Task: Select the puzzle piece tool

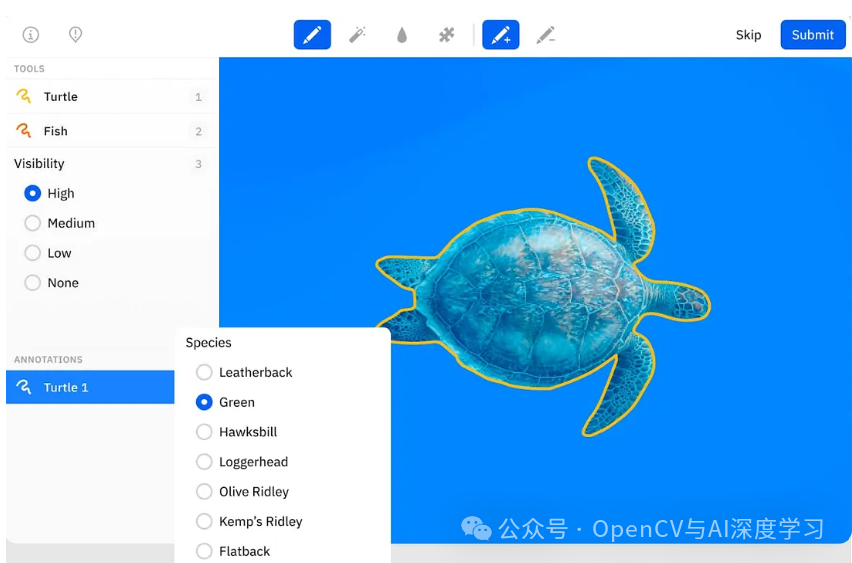Action: coord(446,35)
